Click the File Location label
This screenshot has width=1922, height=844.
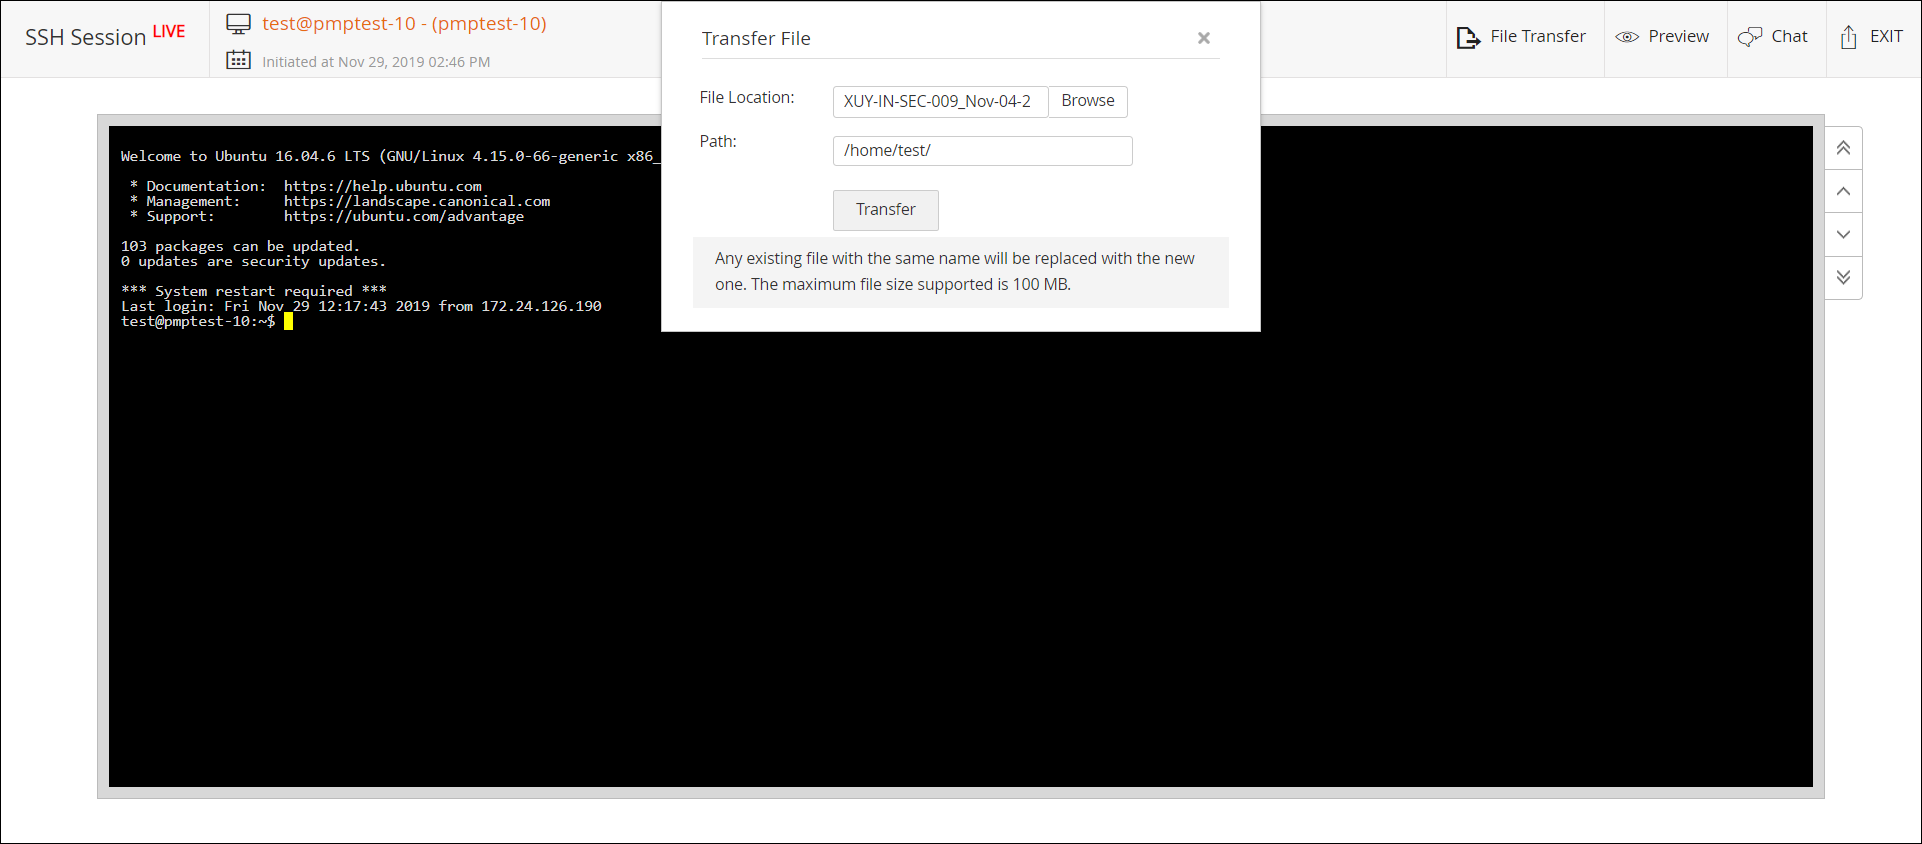pyautogui.click(x=747, y=97)
